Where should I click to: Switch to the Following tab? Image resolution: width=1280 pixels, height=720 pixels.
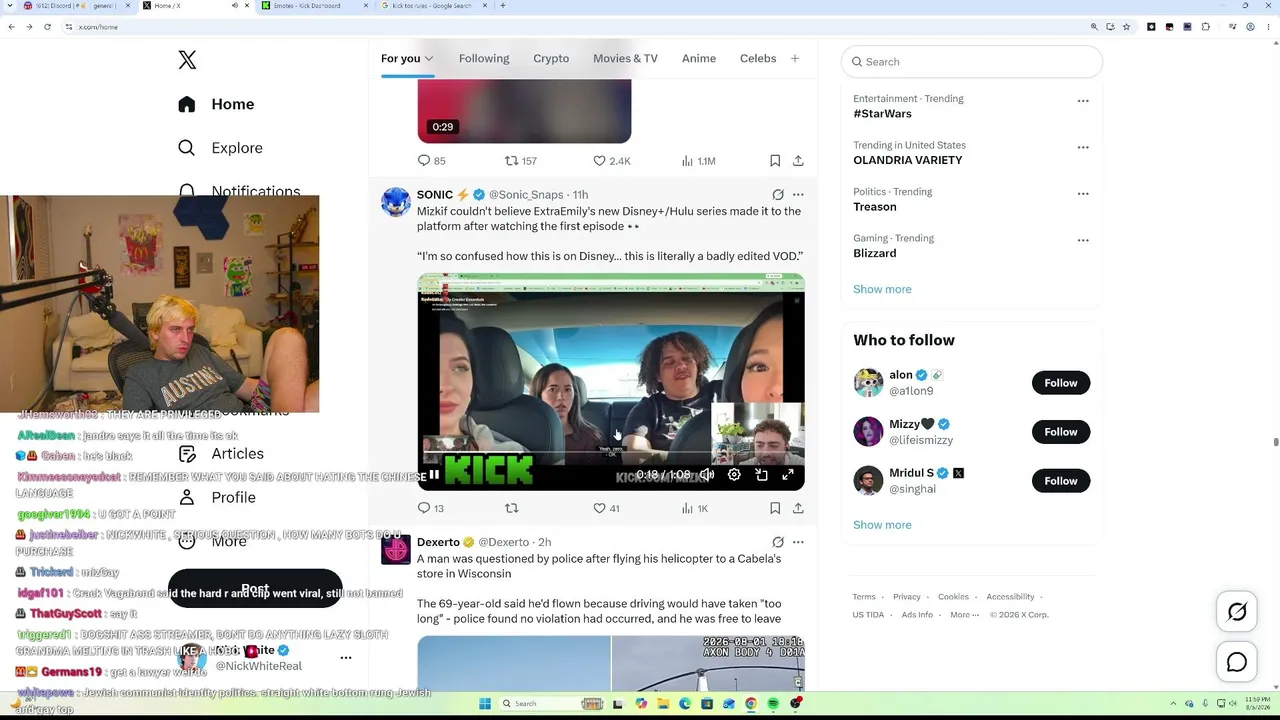pyautogui.click(x=484, y=58)
